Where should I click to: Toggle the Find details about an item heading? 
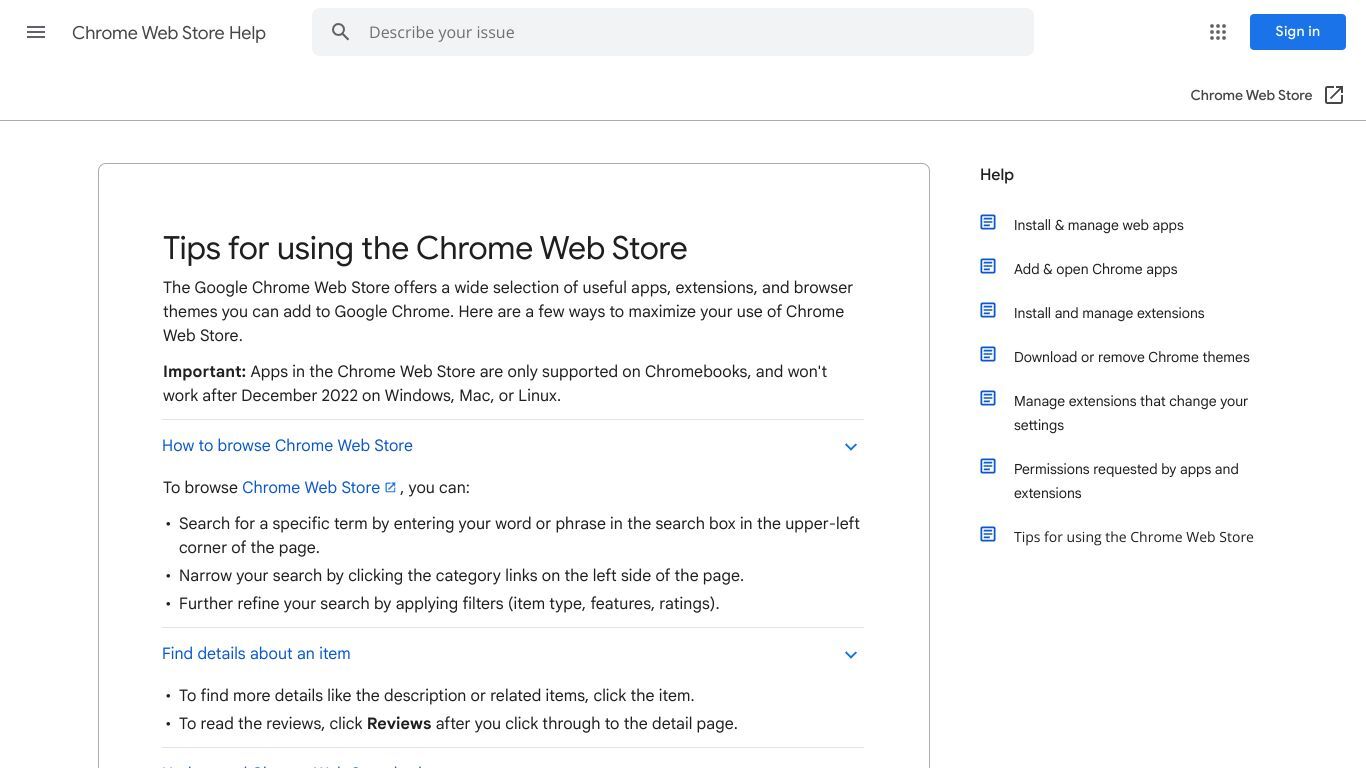click(x=256, y=654)
